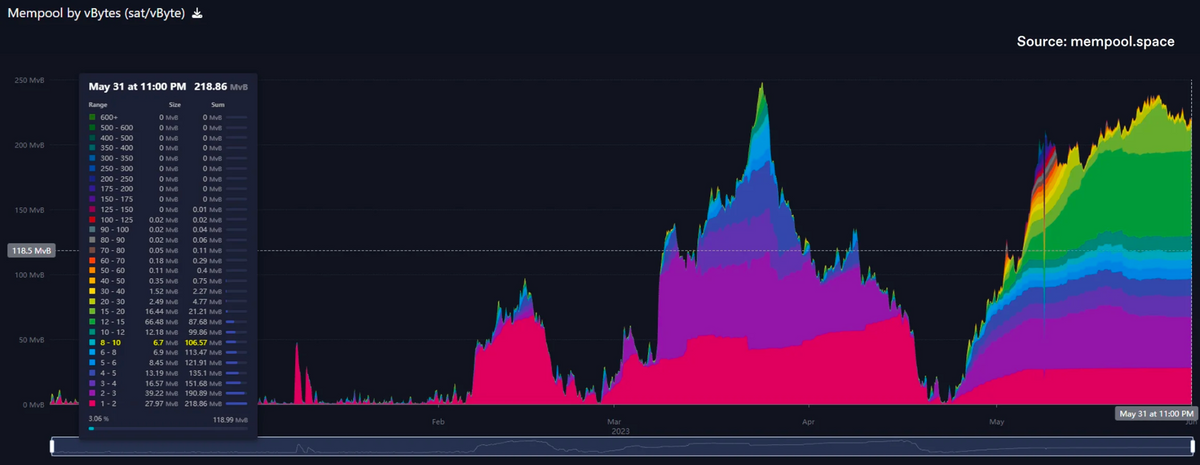Click the Feb label on the time axis
1200x465 pixels.
[x=438, y=423]
